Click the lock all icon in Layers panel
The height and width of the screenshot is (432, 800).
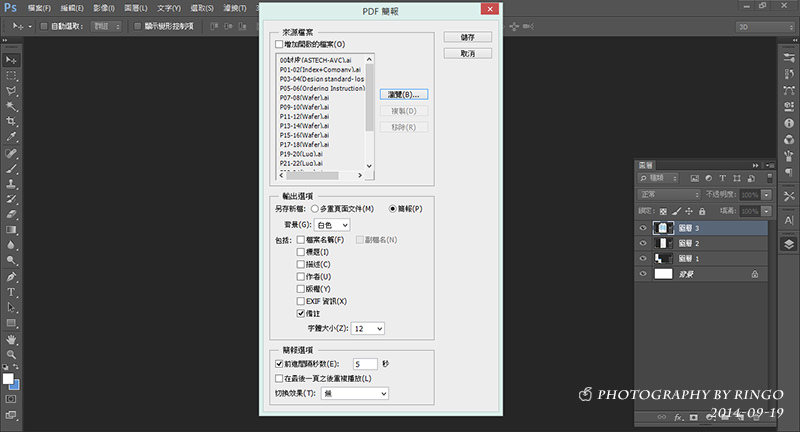click(x=702, y=211)
